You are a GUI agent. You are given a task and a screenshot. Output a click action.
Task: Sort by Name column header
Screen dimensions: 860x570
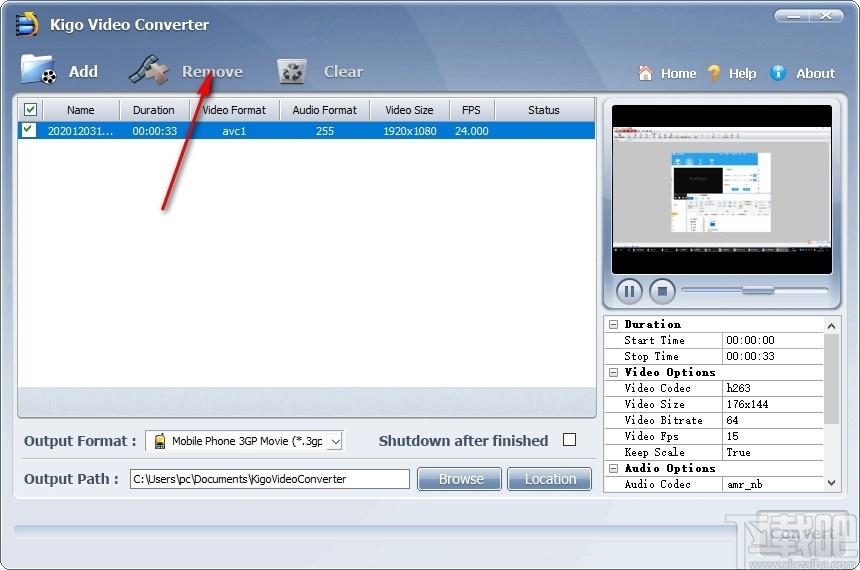[81, 110]
